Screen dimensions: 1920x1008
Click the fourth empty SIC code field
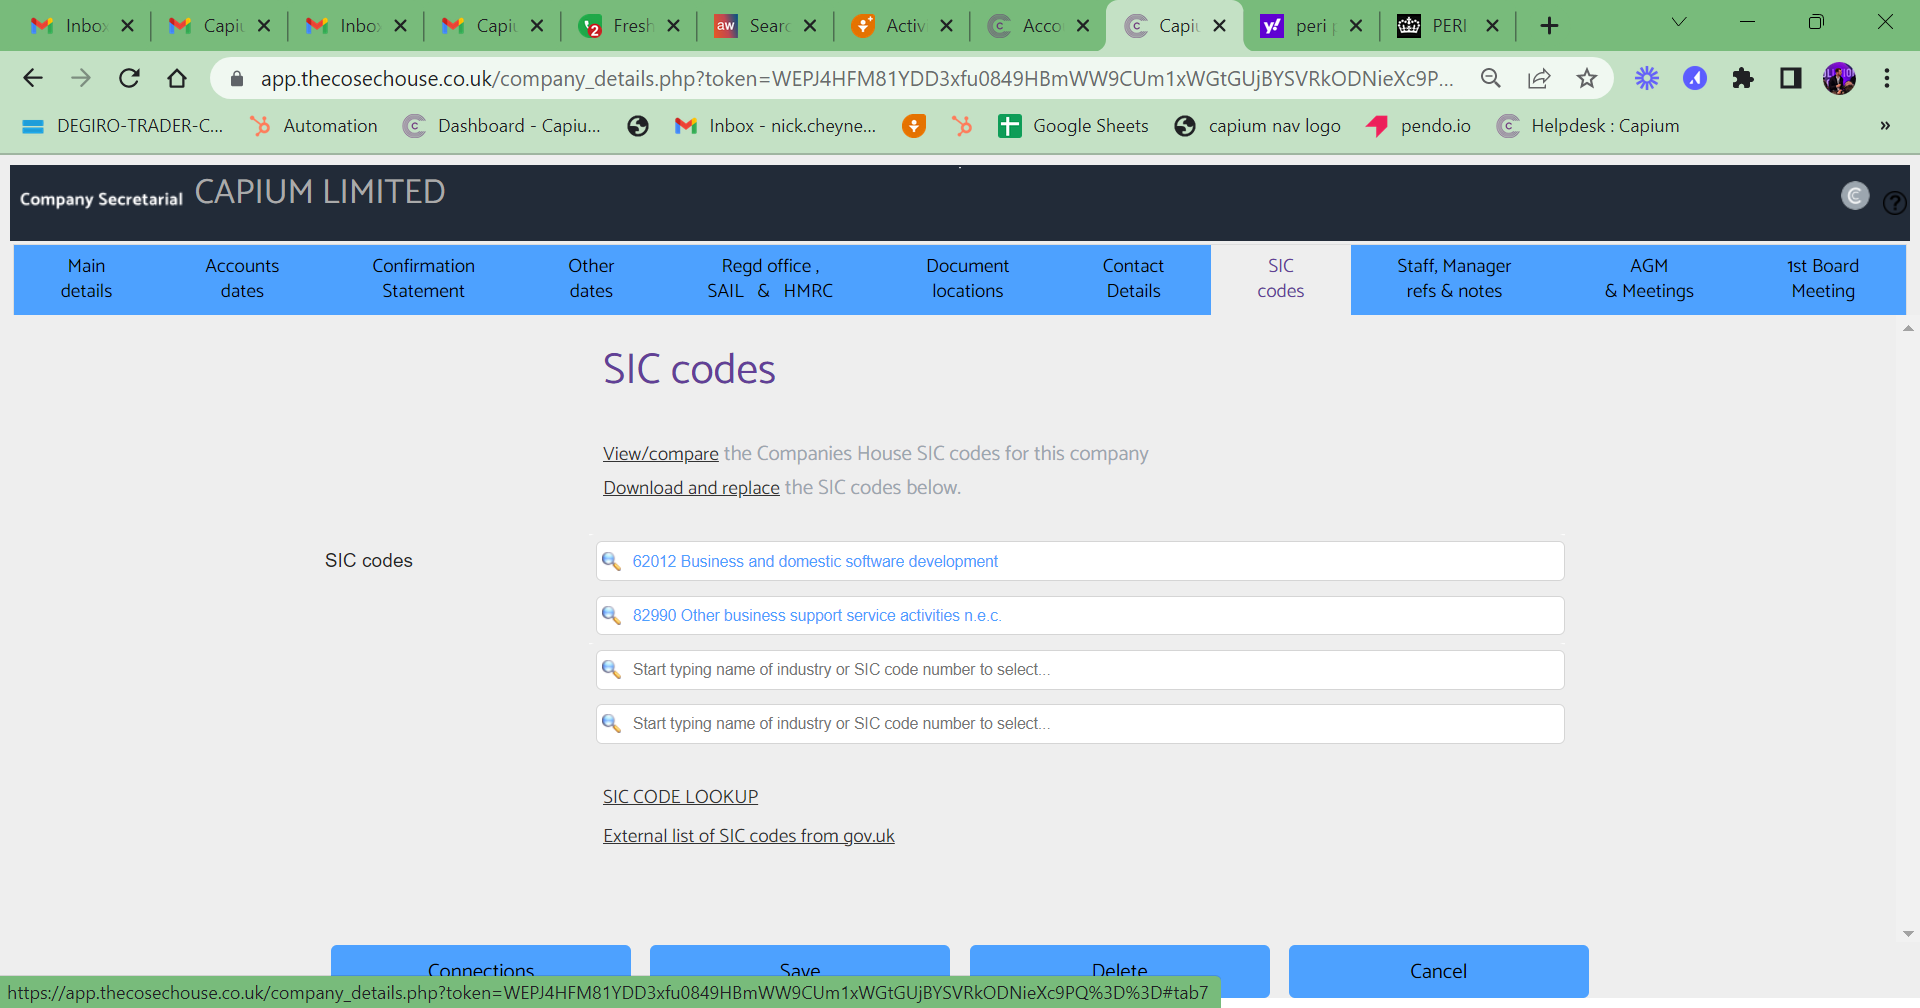(x=1080, y=723)
